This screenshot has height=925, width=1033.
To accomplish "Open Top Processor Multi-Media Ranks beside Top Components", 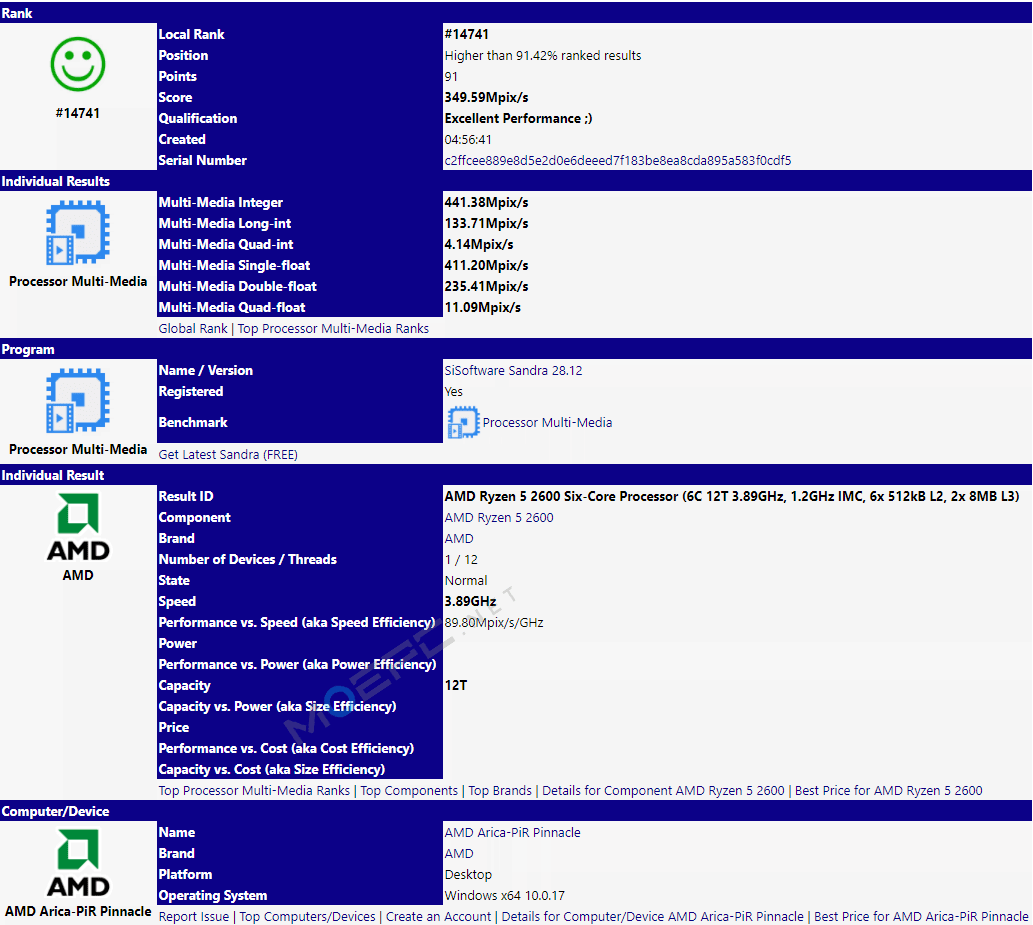I will (254, 791).
